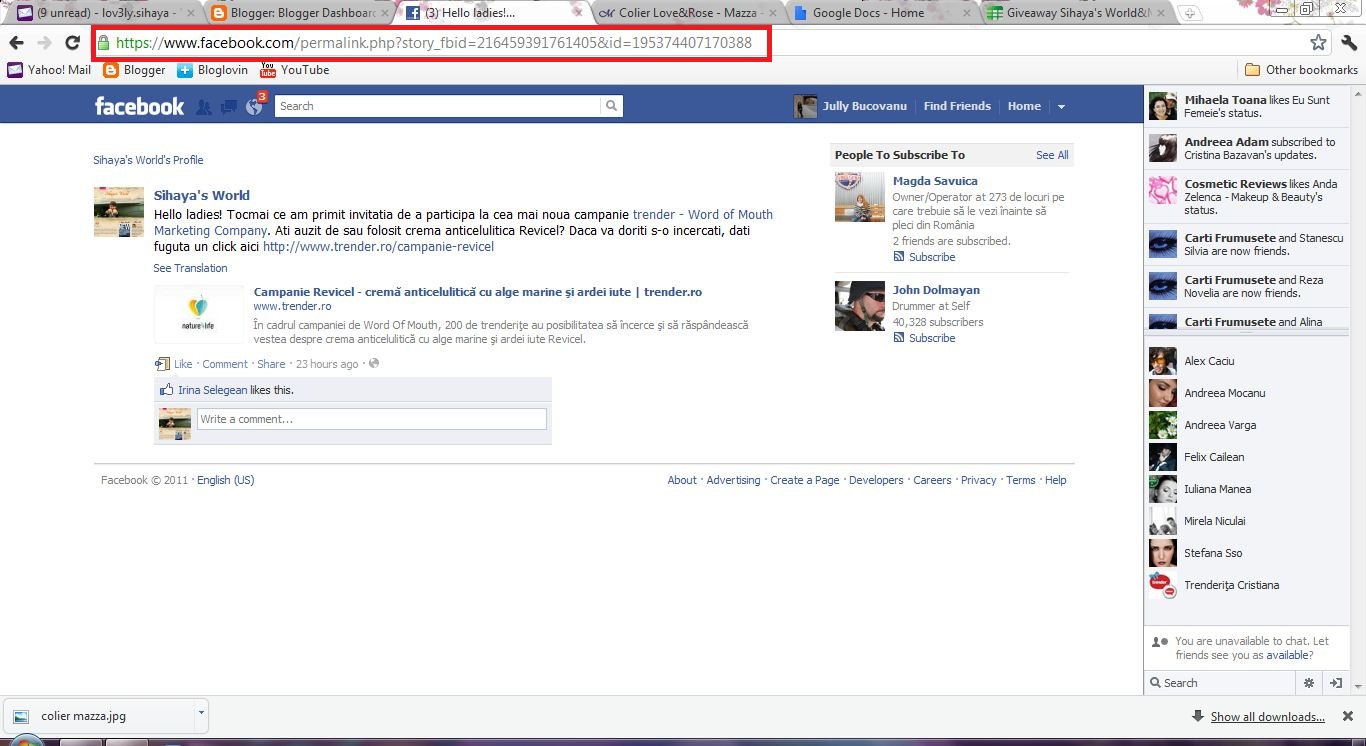Click post privacy globe icon
Screen dimensions: 1366x746
click(x=374, y=364)
